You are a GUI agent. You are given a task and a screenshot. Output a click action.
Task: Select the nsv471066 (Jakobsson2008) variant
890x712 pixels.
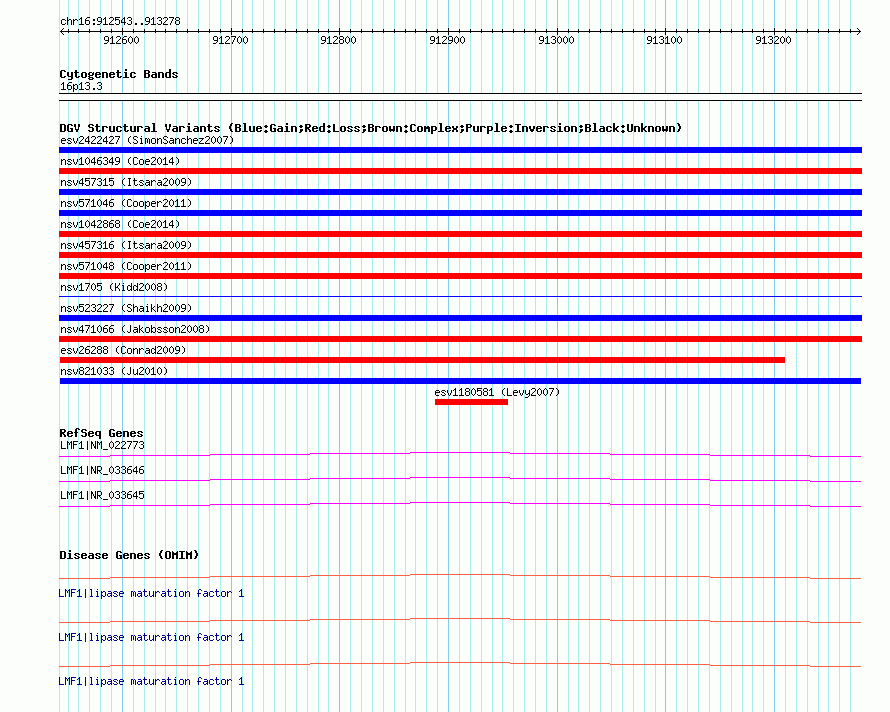(x=135, y=330)
